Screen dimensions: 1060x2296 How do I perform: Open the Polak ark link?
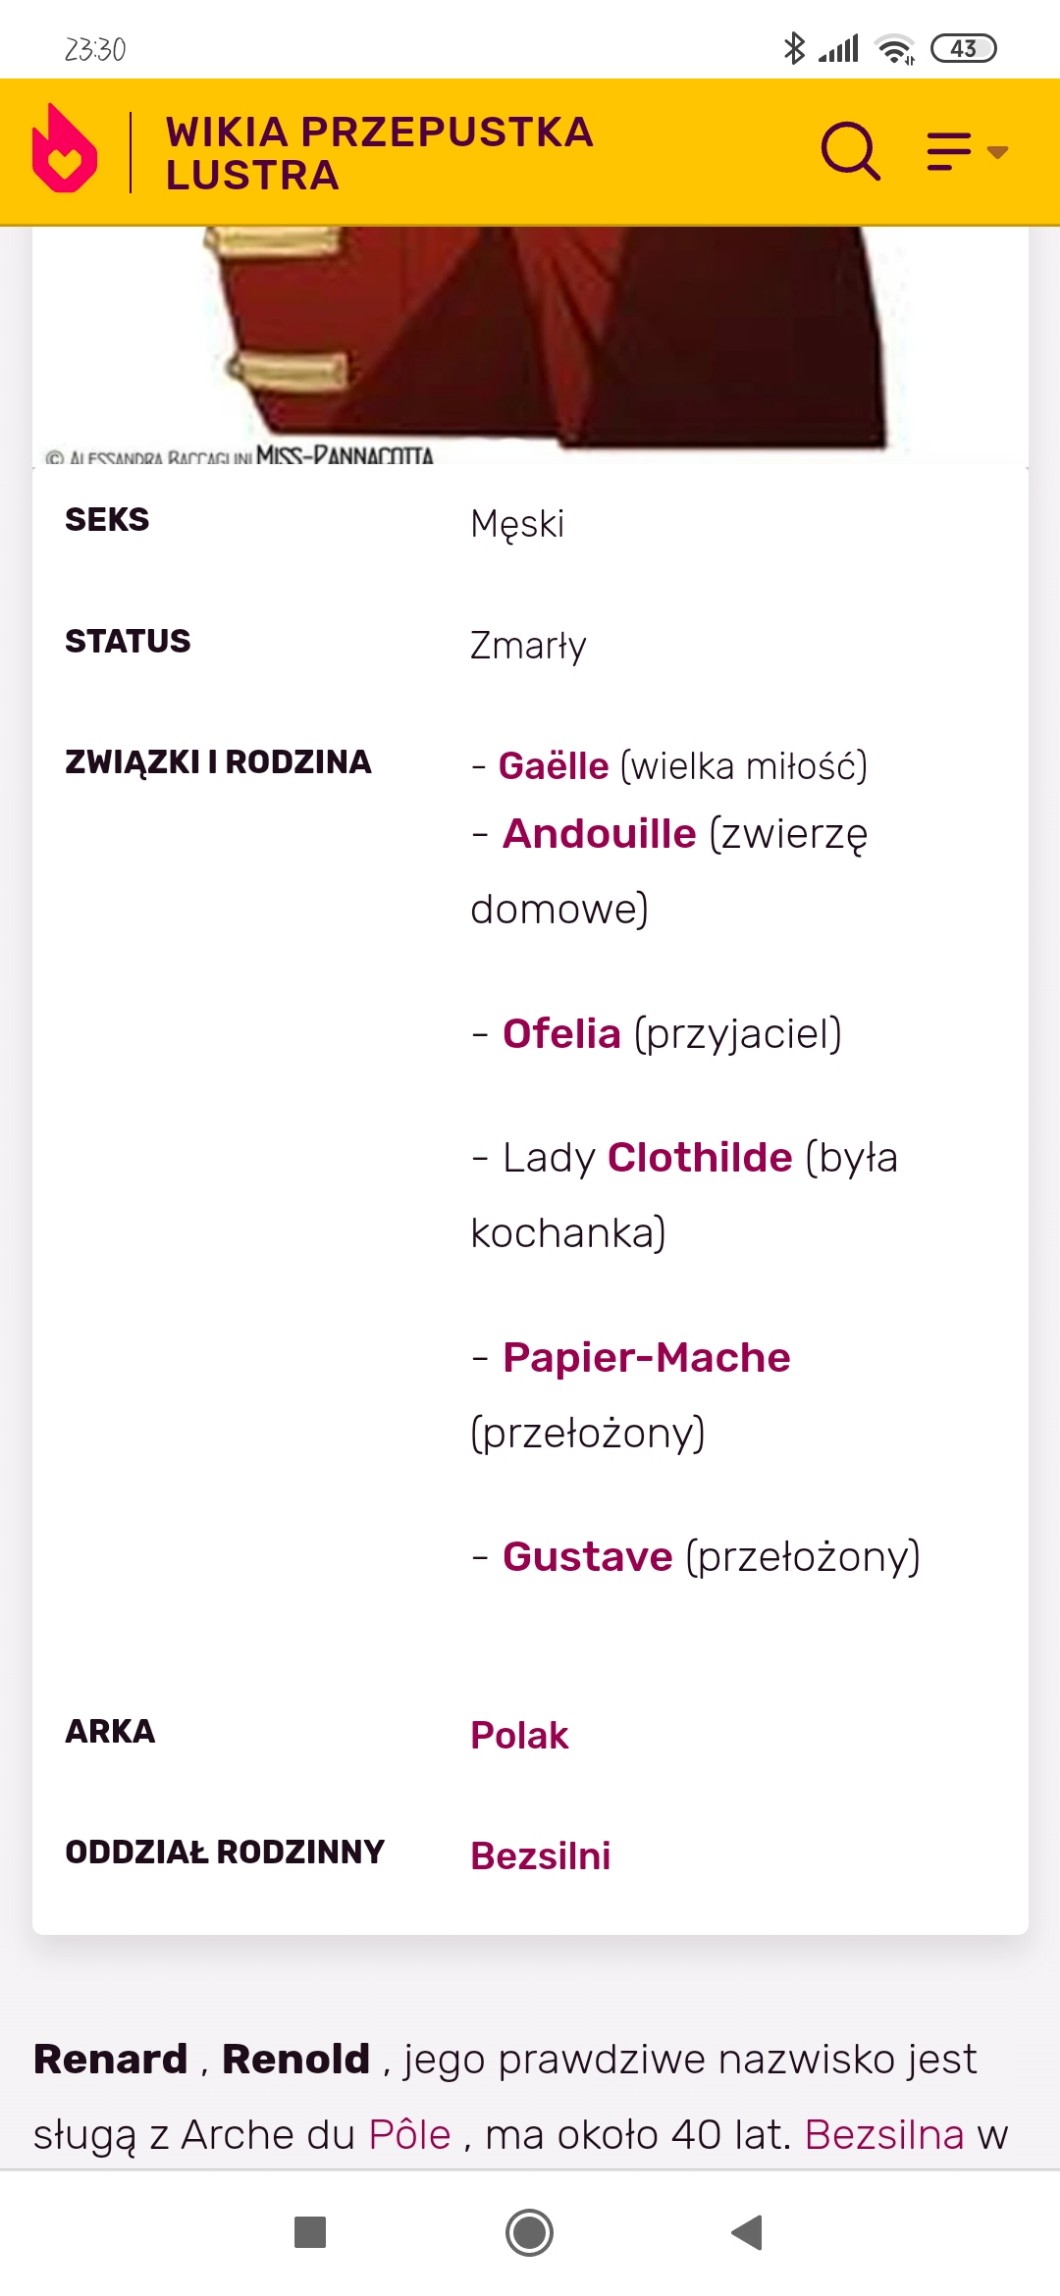519,1735
